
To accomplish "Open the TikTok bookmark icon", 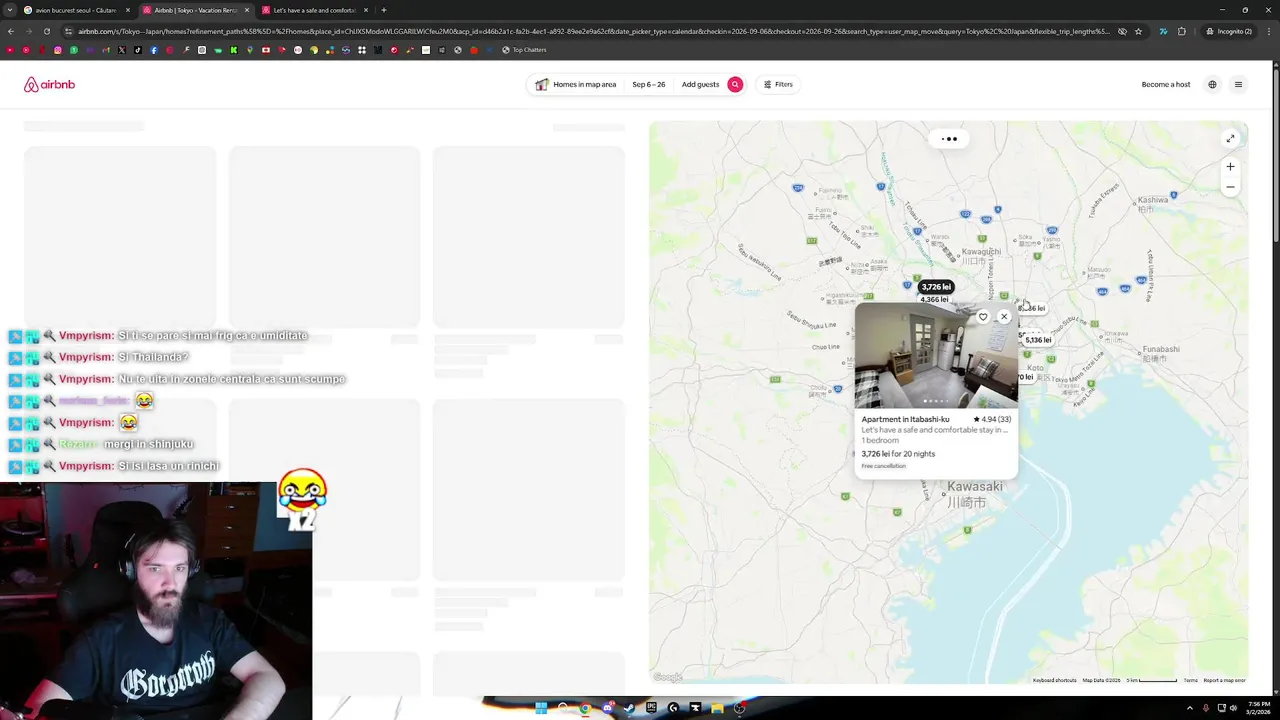I will coord(138,50).
